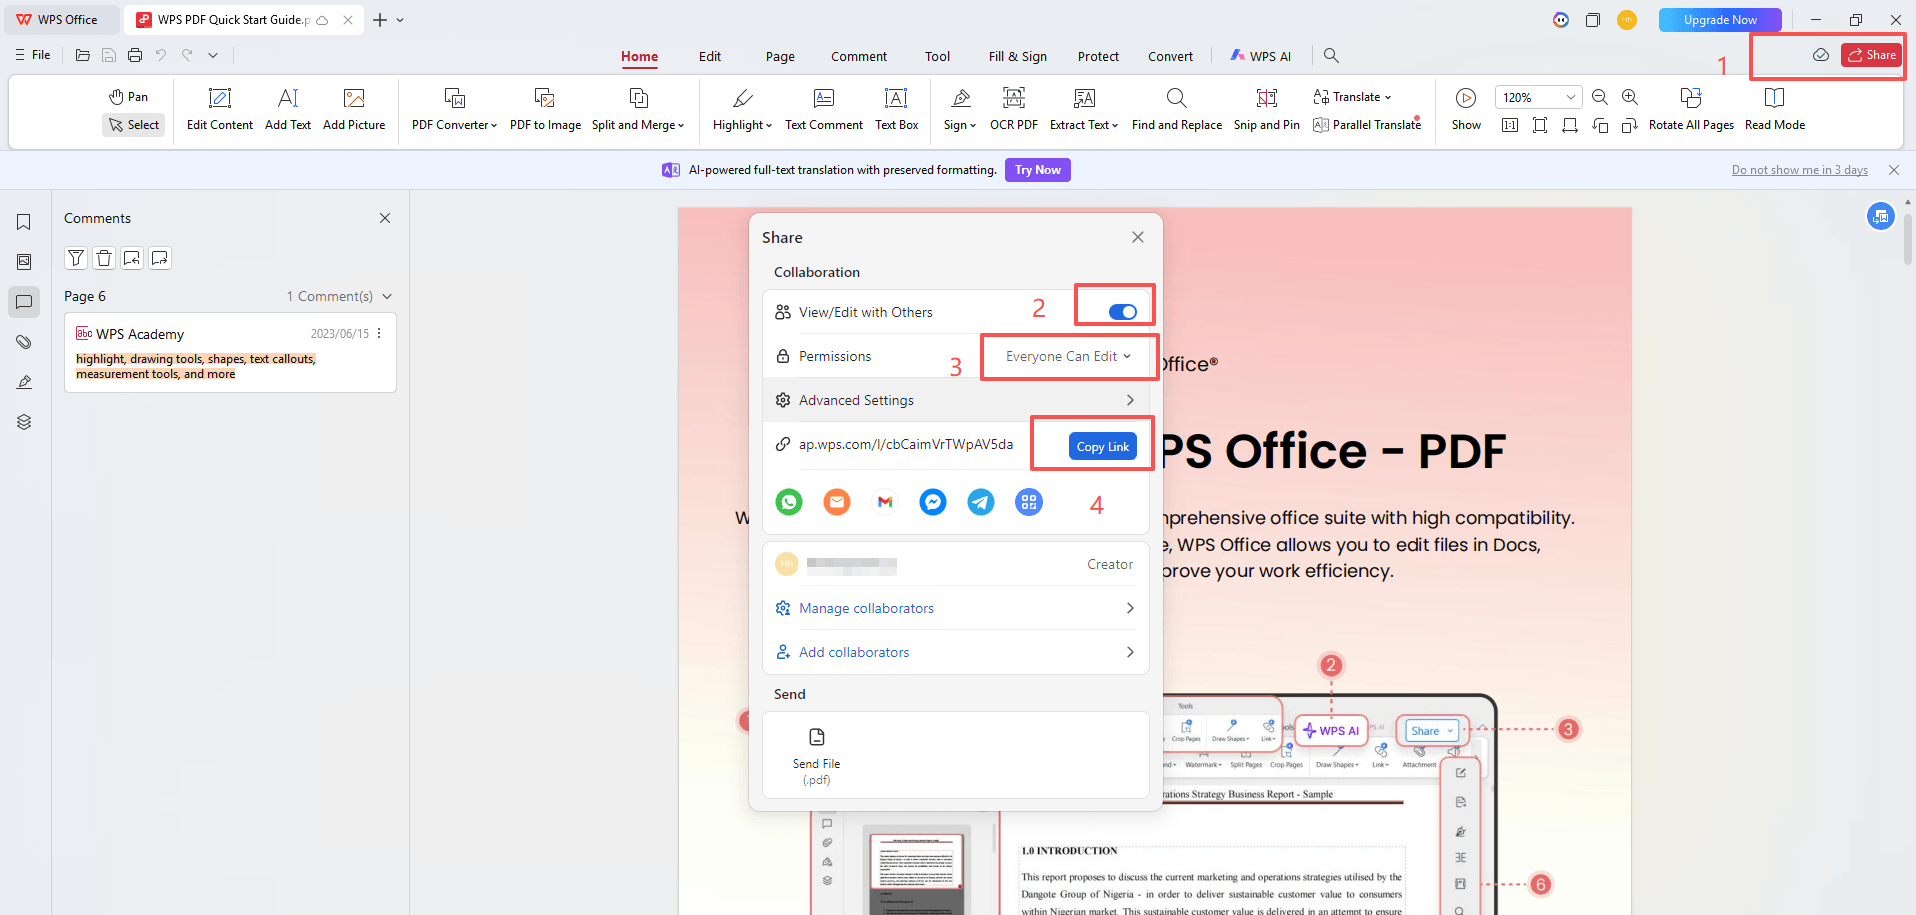The height and width of the screenshot is (915, 1916).
Task: Click Manage collaborators link
Action: click(x=866, y=608)
